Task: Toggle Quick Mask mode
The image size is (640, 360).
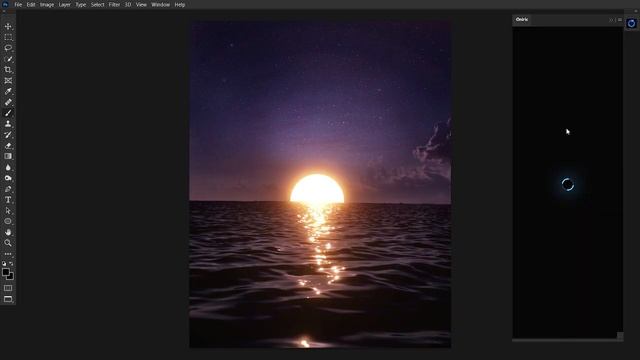Action: (8, 288)
